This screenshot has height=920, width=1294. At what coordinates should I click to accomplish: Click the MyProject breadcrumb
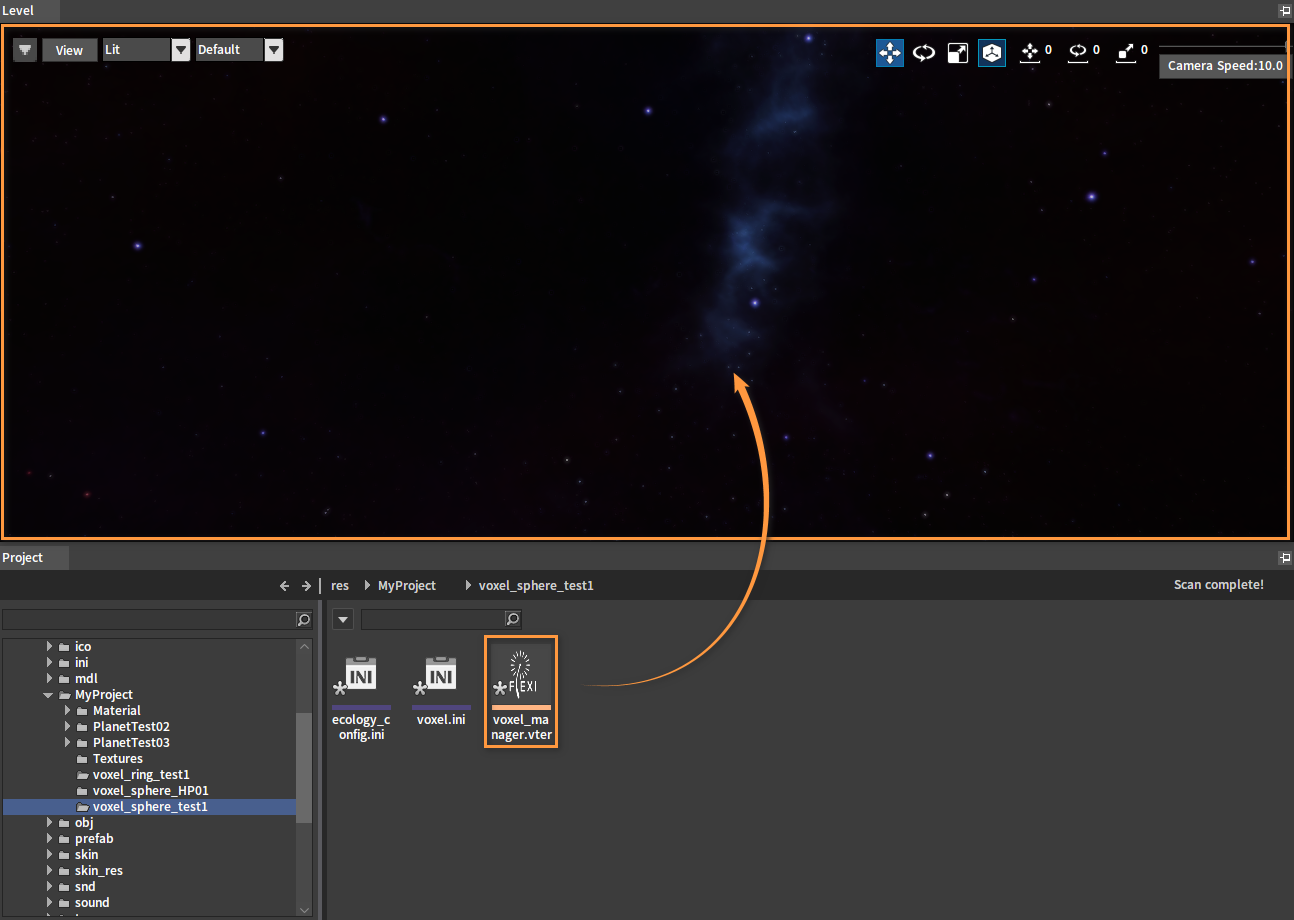407,586
